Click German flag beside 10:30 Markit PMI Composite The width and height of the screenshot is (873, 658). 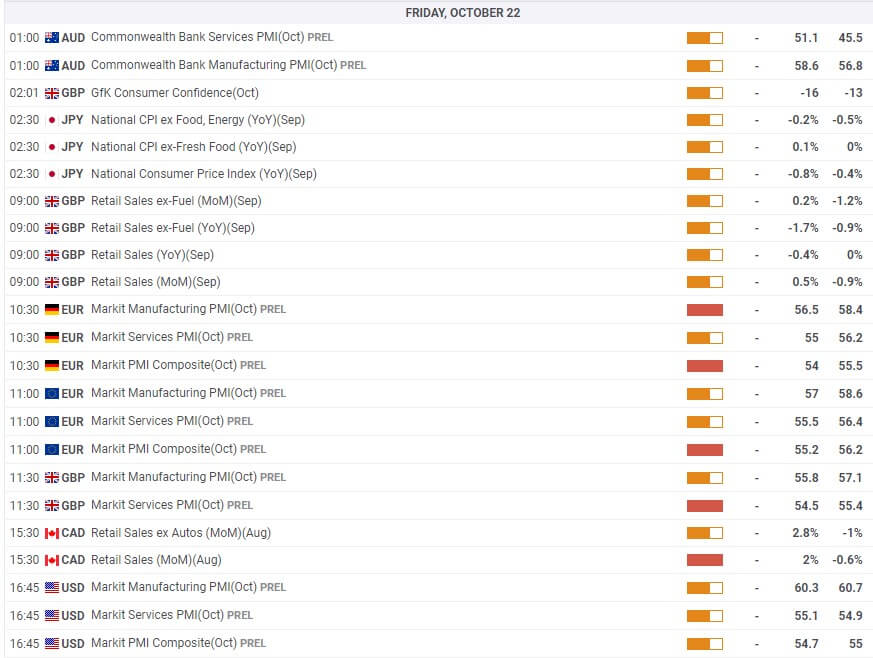point(52,366)
